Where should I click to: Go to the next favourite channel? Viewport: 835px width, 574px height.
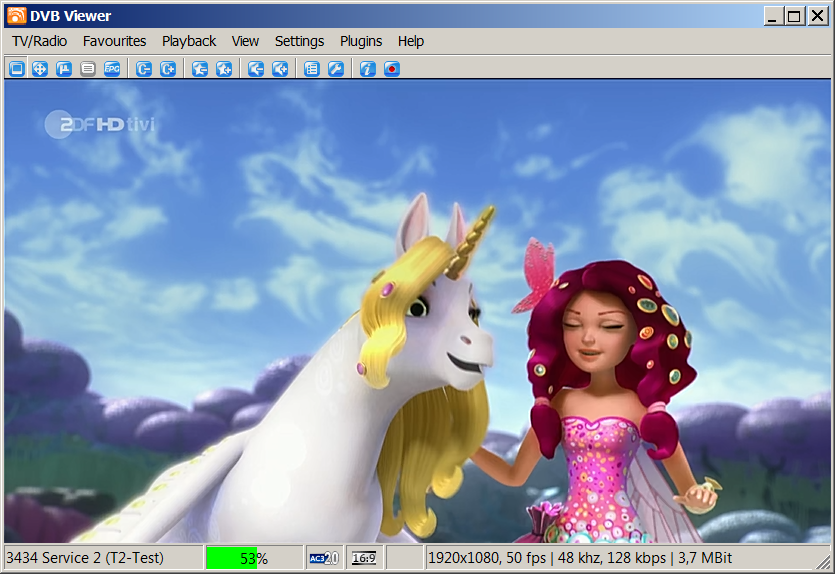coord(224,69)
